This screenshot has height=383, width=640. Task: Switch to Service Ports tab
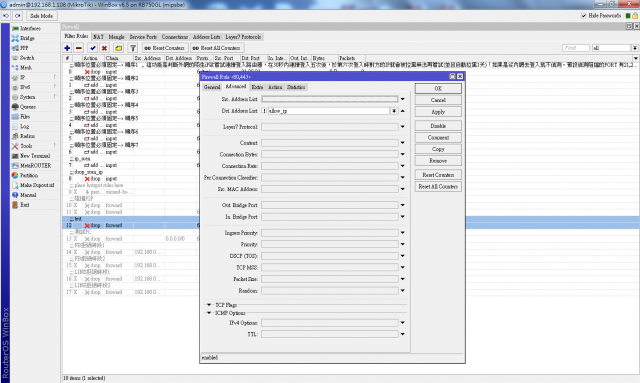[x=143, y=37]
